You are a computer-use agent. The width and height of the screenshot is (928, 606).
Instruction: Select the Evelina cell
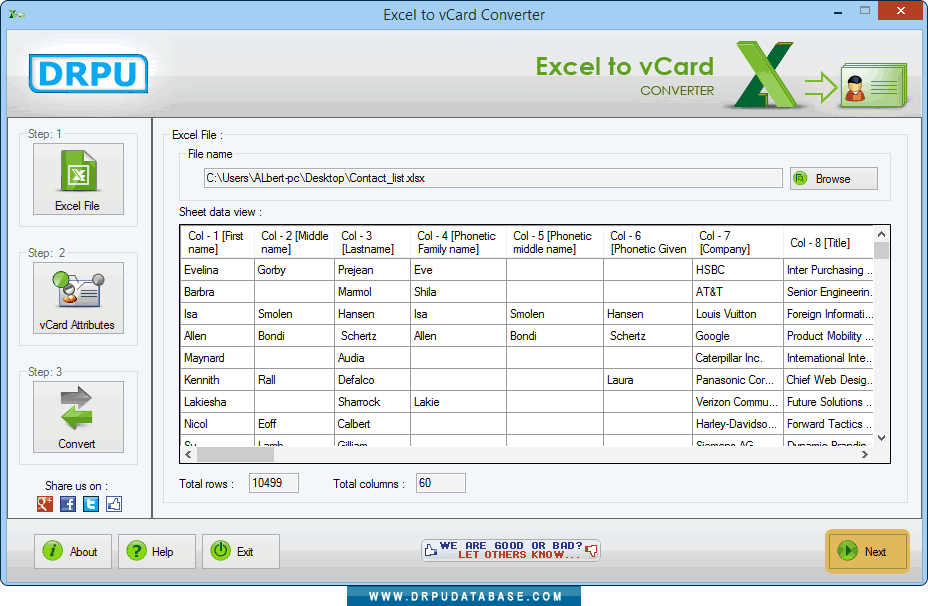[217, 270]
